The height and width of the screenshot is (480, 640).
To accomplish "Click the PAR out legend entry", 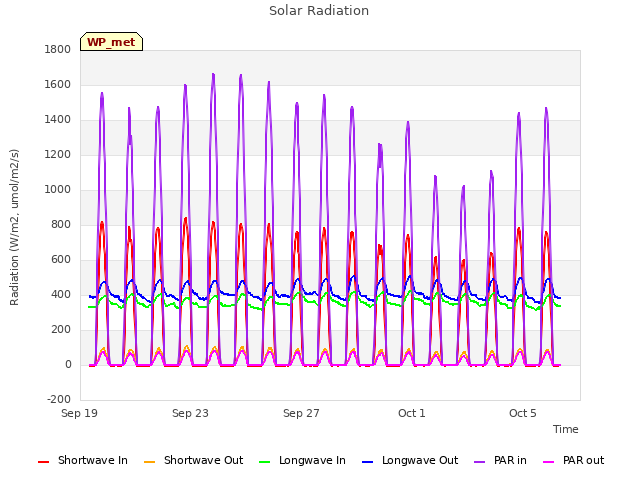I will 573,460.
